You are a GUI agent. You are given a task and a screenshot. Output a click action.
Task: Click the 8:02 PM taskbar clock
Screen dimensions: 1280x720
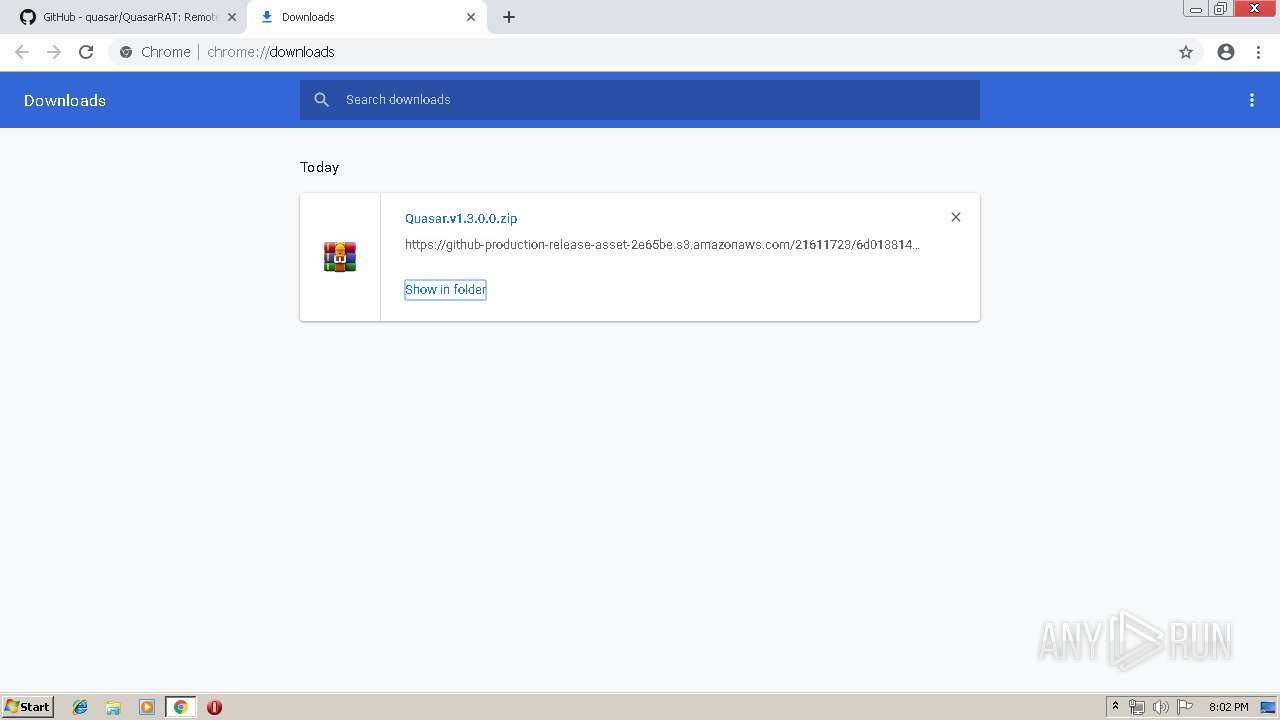[1229, 707]
